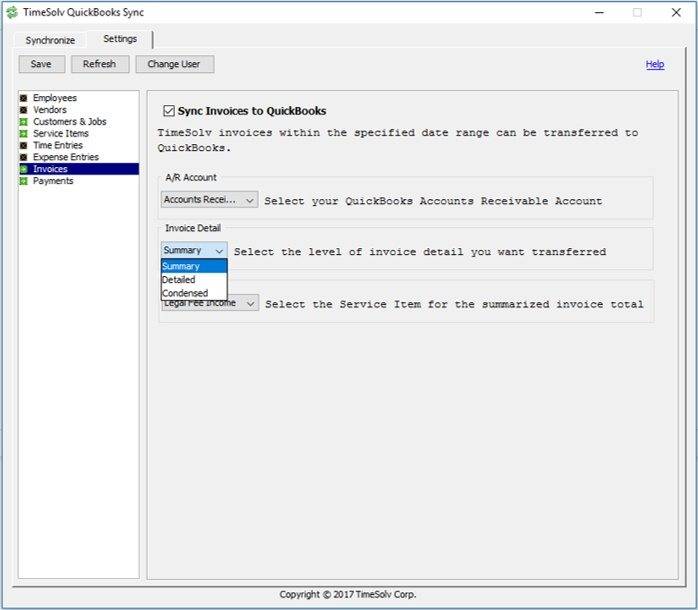698x610 pixels.
Task: Select Invoices in the settings list
Action: pos(79,169)
